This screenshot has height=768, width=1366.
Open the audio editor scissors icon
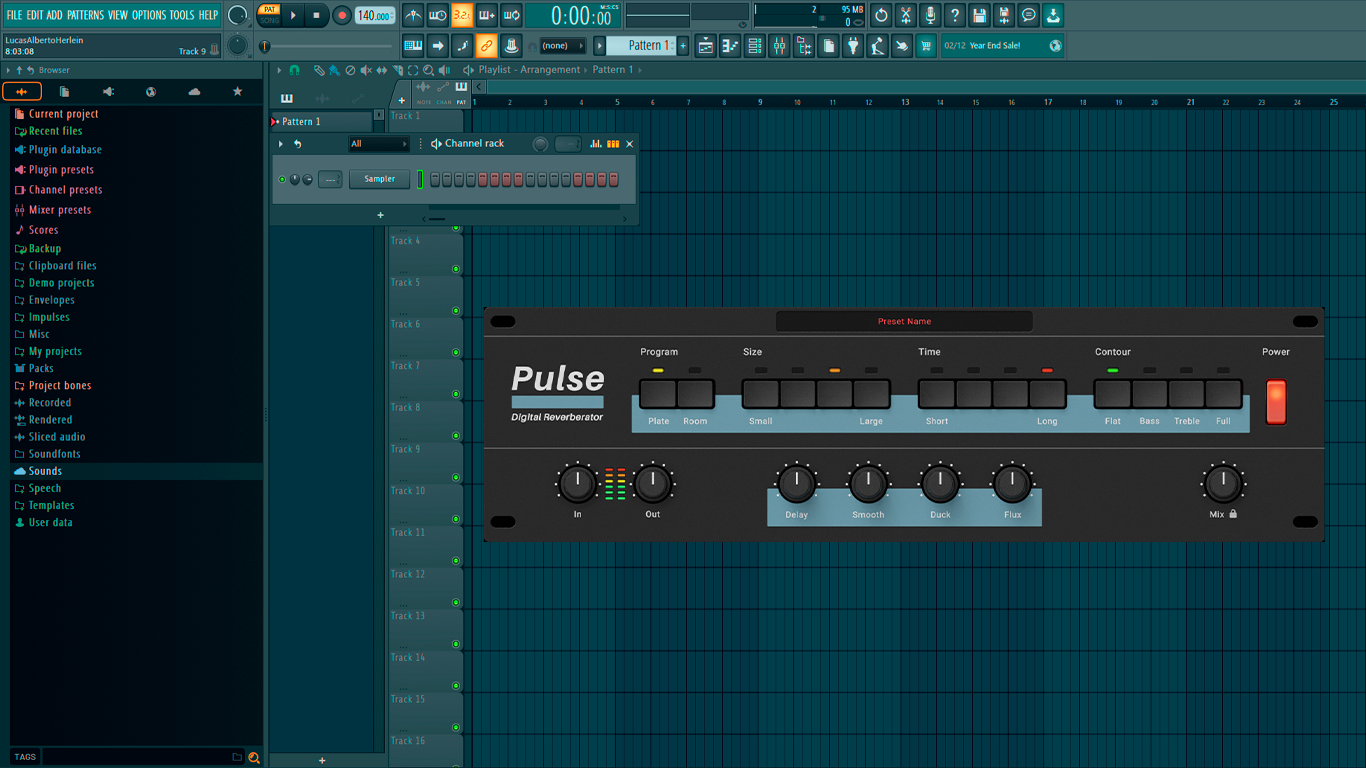tap(906, 15)
